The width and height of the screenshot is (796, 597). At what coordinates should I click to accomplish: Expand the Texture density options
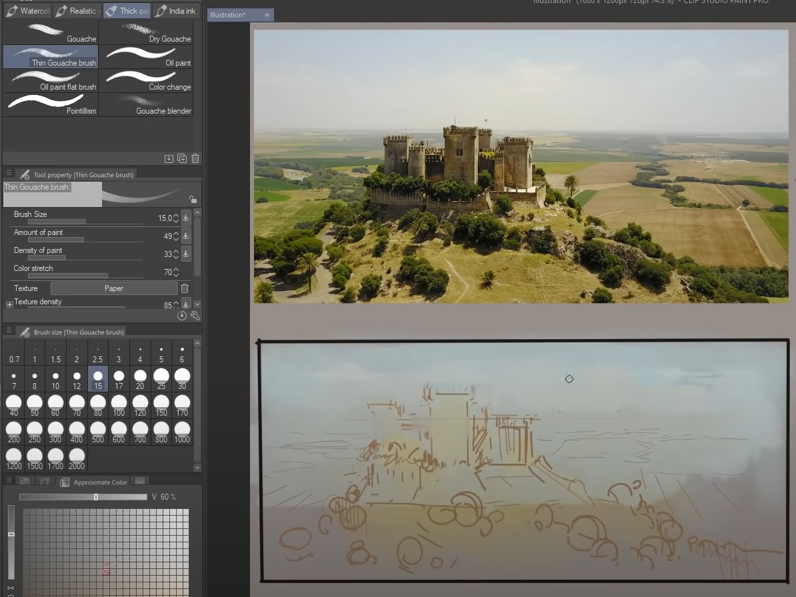[9, 304]
